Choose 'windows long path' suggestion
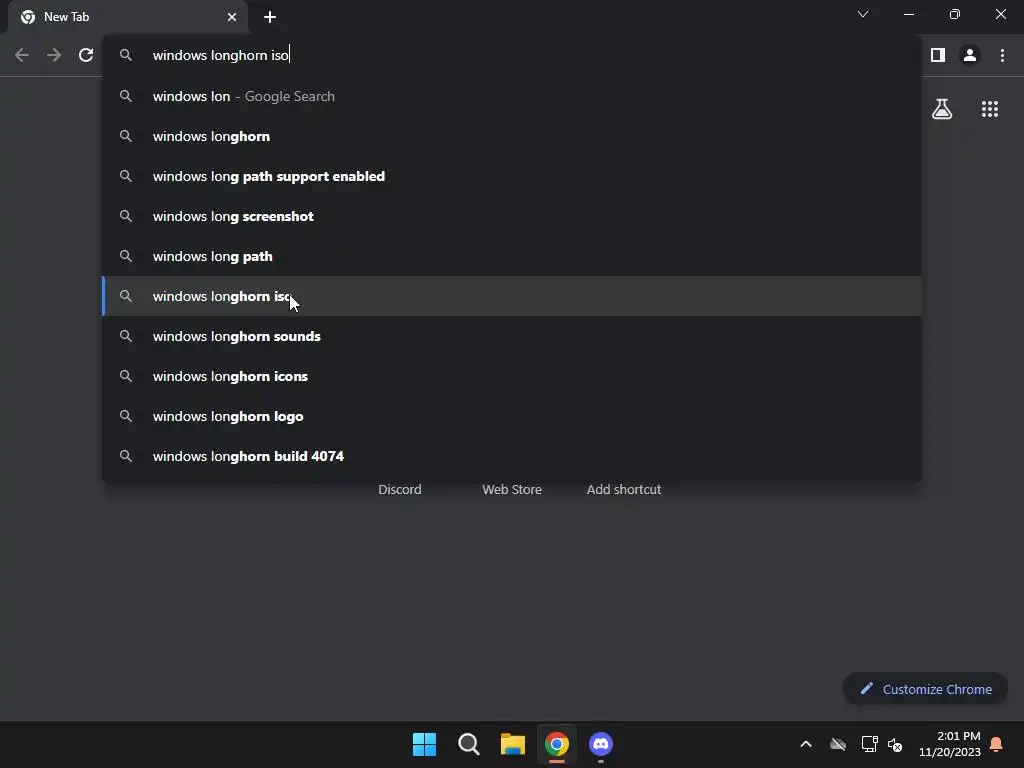Screen dimensions: 1024x768 click(x=512, y=256)
